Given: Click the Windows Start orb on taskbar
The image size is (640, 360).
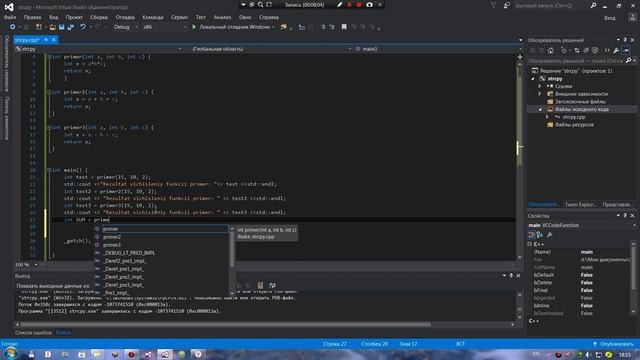Looking at the screenshot, I should (x=10, y=354).
